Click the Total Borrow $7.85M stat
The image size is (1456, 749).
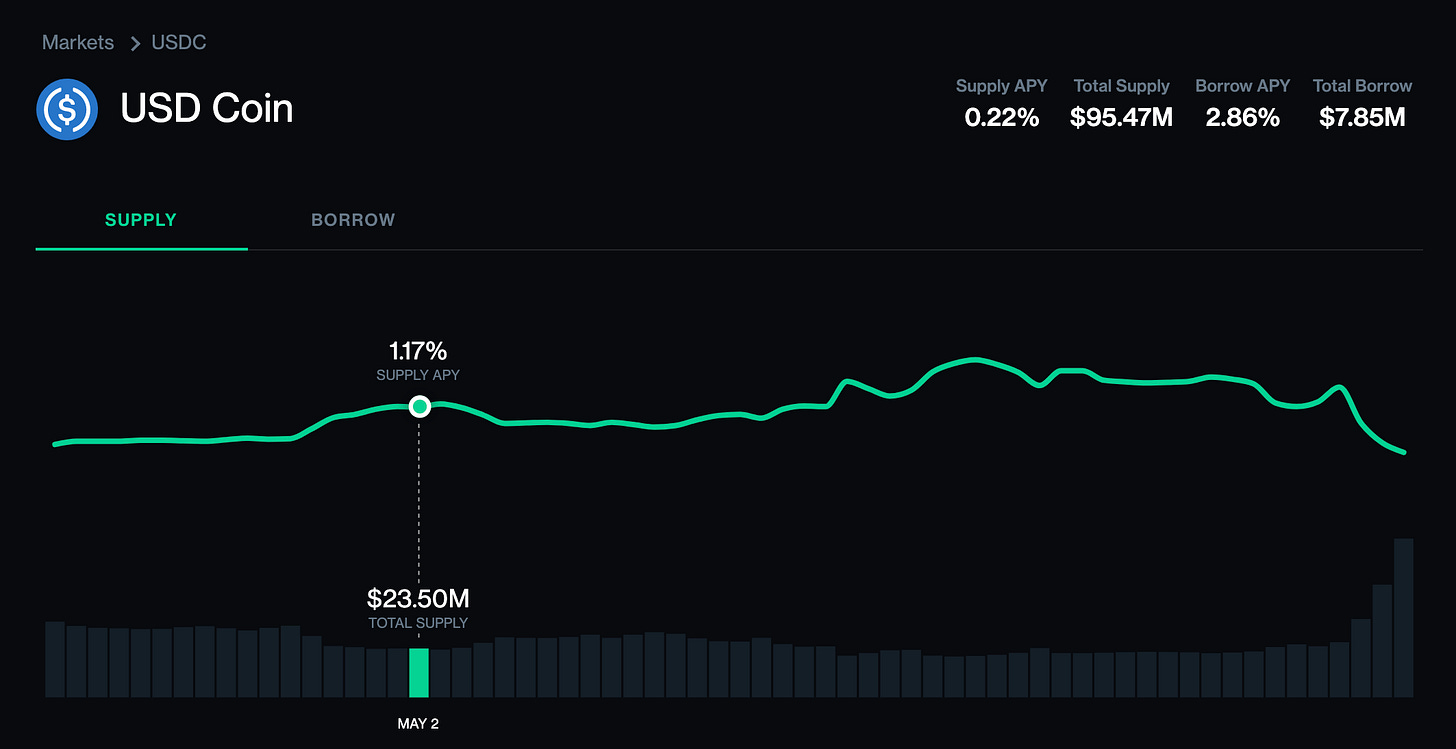[x=1362, y=117]
